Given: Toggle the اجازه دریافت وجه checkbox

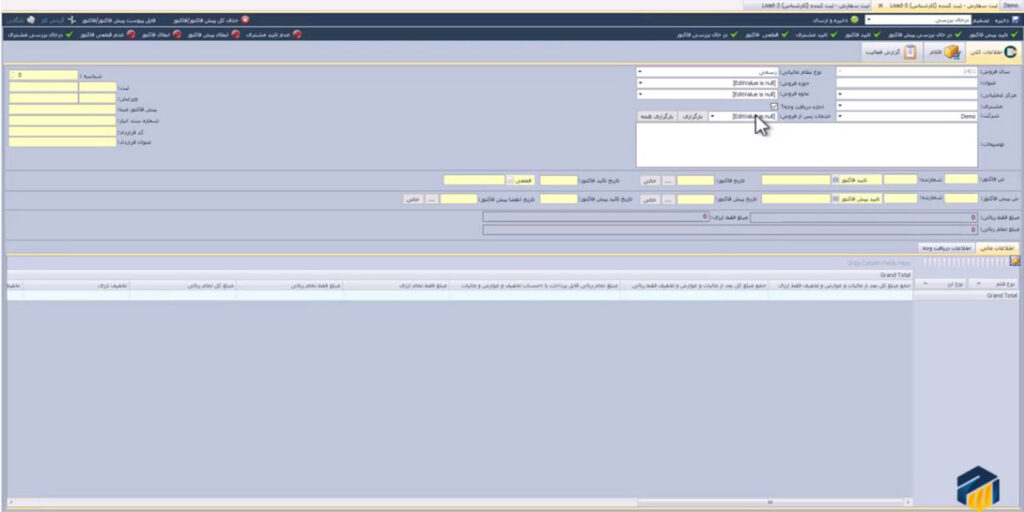Looking at the screenshot, I should (774, 106).
